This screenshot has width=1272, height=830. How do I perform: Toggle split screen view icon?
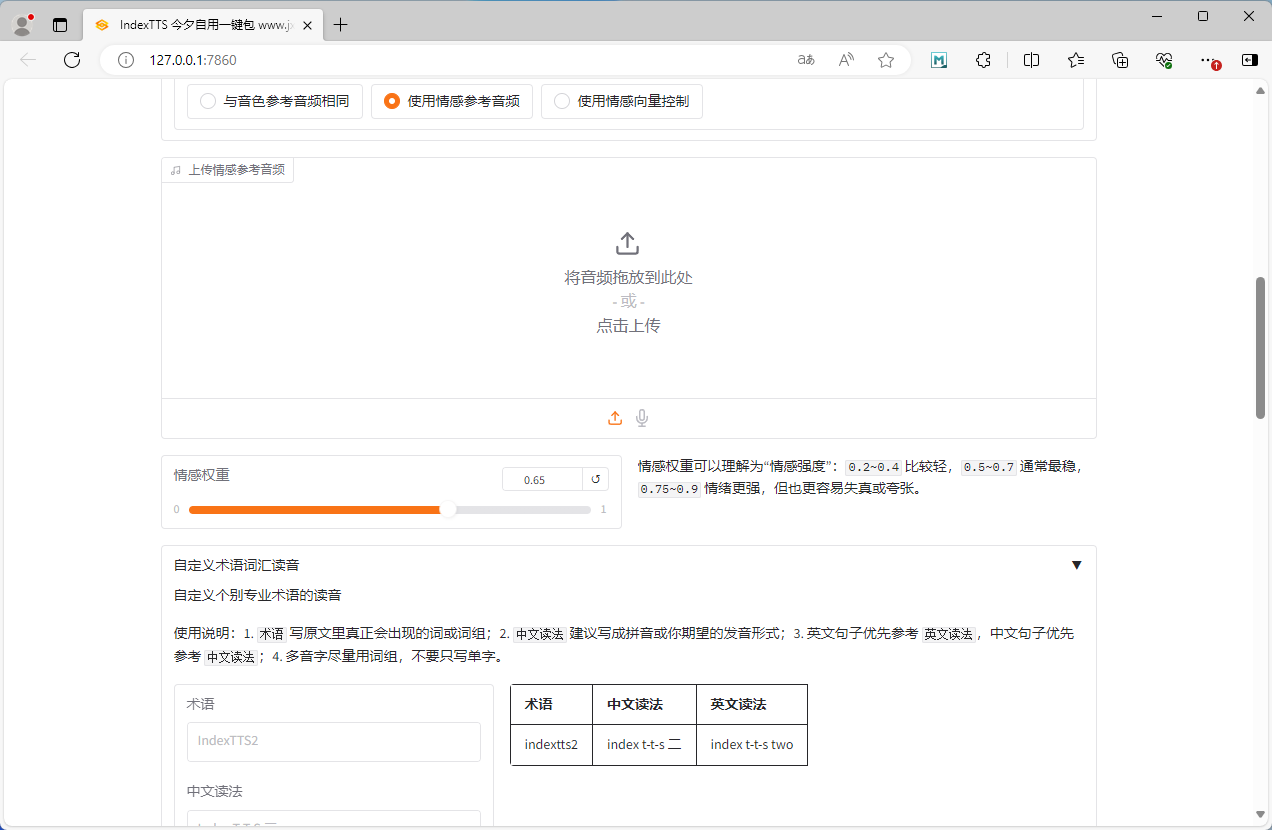pos(1031,60)
